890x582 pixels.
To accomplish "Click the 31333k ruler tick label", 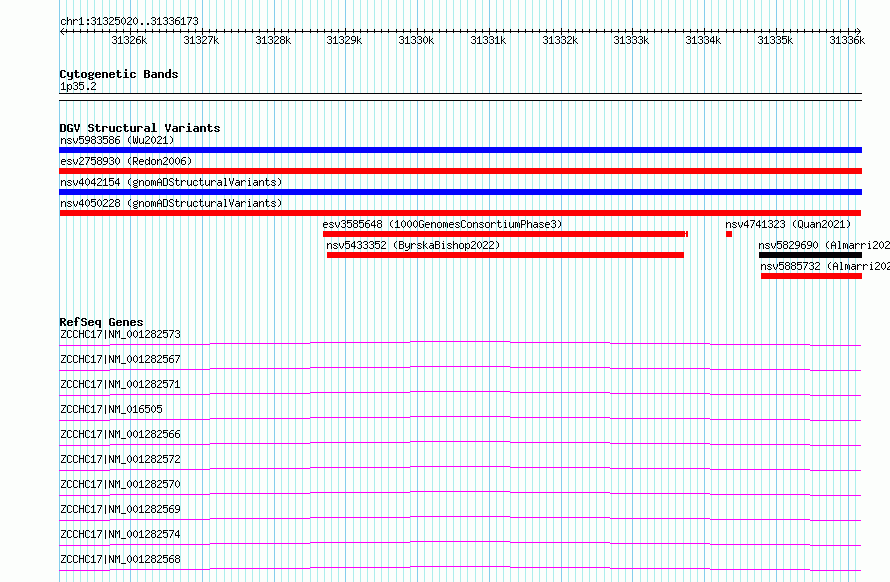I will pos(631,40).
